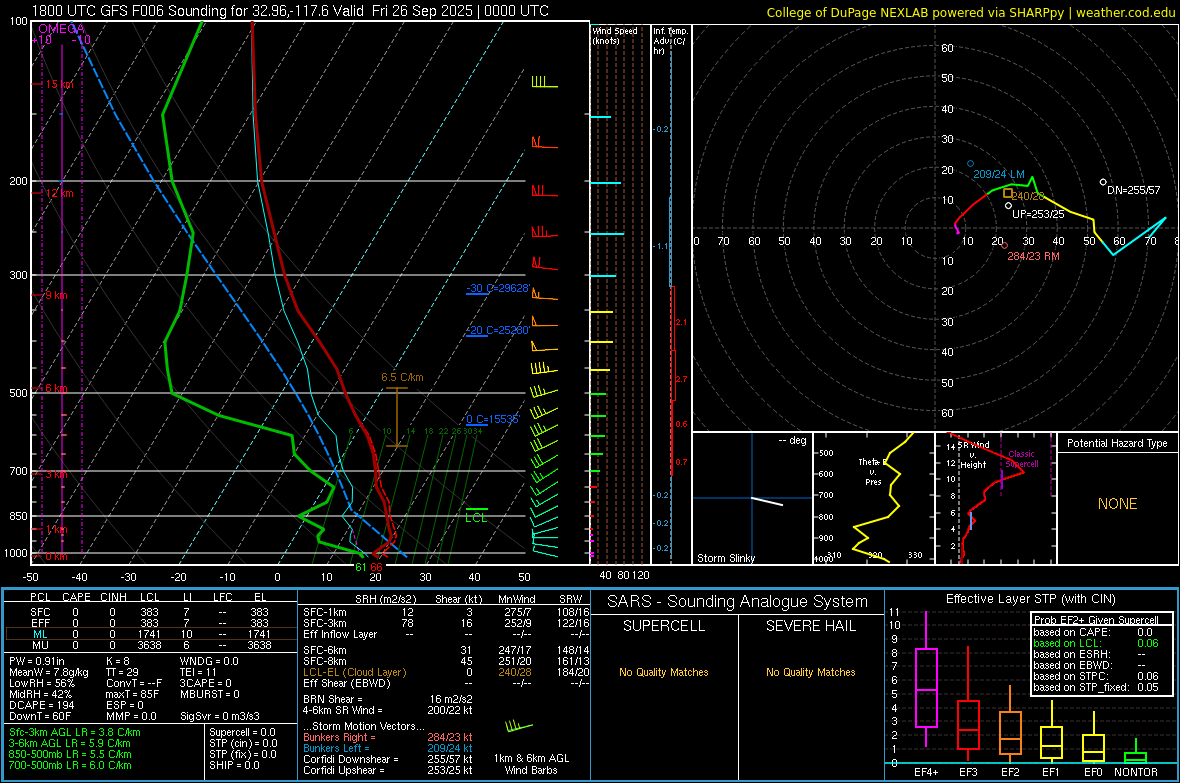
Task: Select the SFC-6km shear row
Action: pyautogui.click(x=446, y=650)
